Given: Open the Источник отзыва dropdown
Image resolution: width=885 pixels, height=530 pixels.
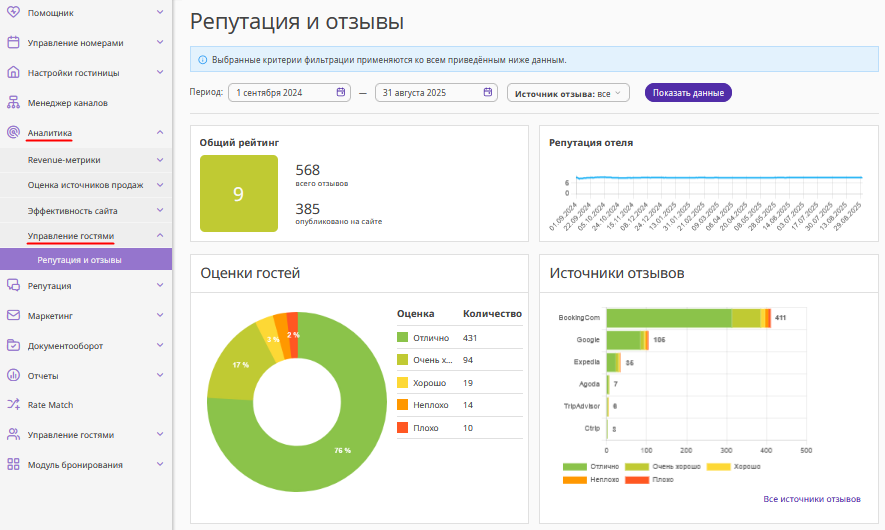Looking at the screenshot, I should [x=568, y=93].
